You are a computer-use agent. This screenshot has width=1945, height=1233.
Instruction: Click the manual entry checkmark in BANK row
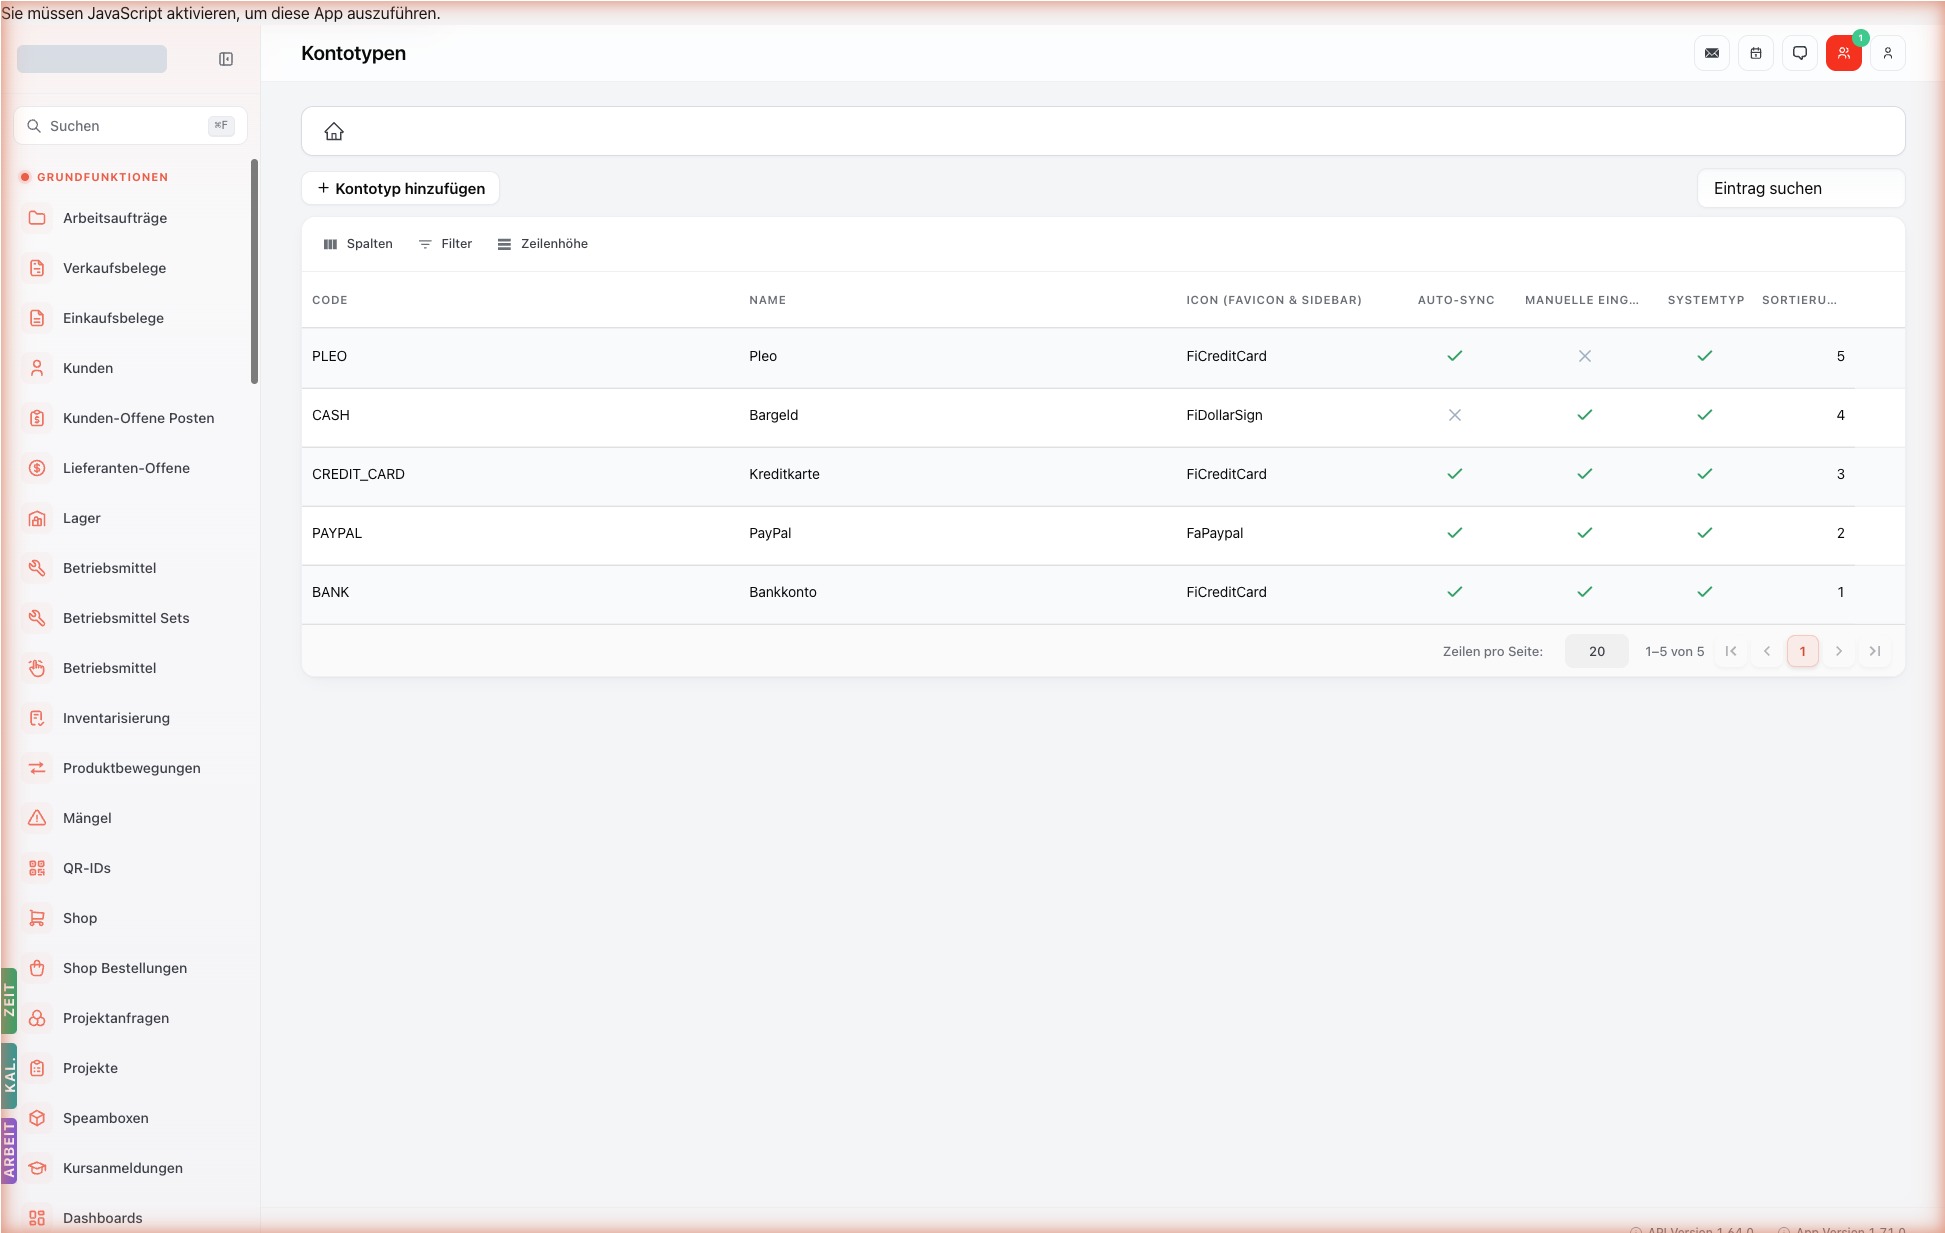click(x=1585, y=592)
